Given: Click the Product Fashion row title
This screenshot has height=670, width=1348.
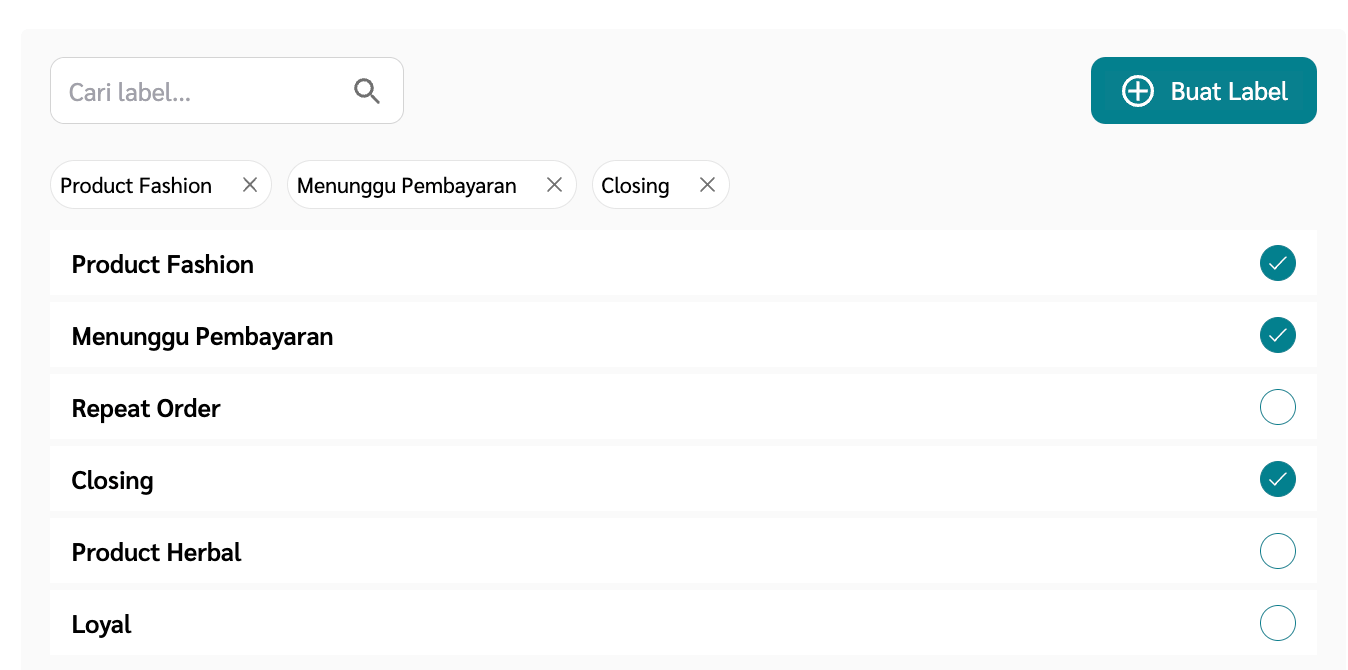Looking at the screenshot, I should [x=162, y=264].
